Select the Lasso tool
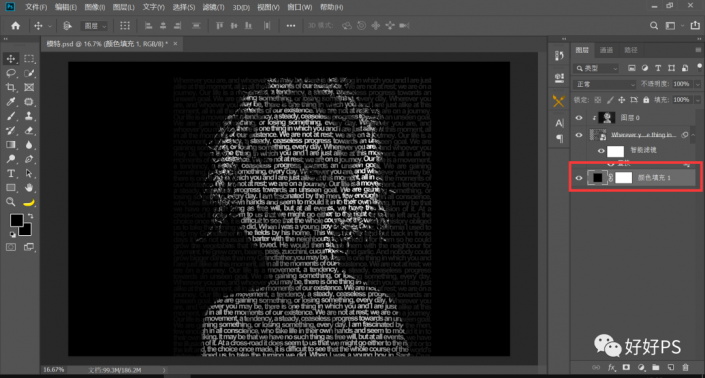The width and height of the screenshot is (705, 378). pyautogui.click(x=11, y=73)
